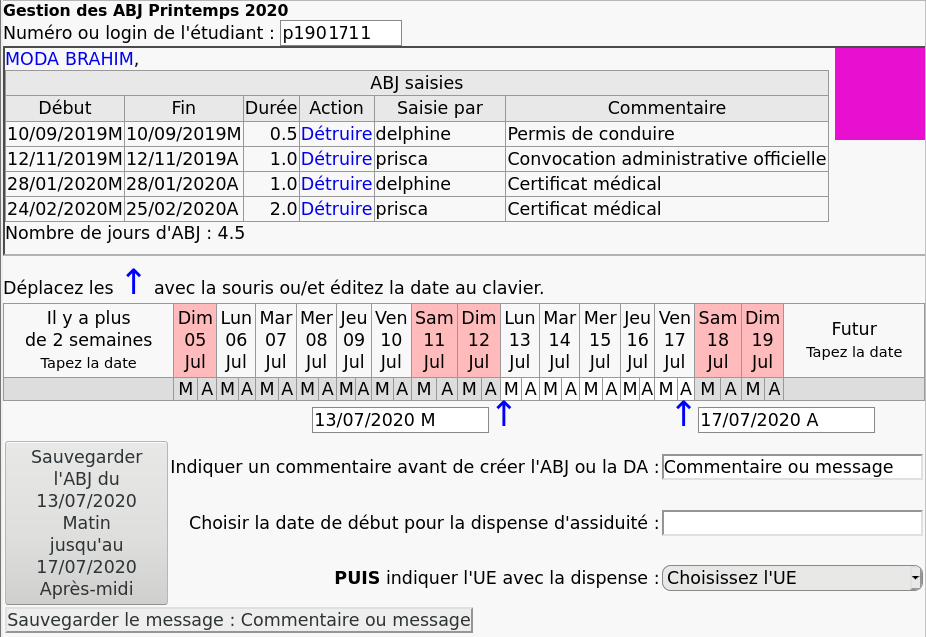The width and height of the screenshot is (926, 637).
Task: Click the start date blue arrow marker
Action: click(x=504, y=414)
